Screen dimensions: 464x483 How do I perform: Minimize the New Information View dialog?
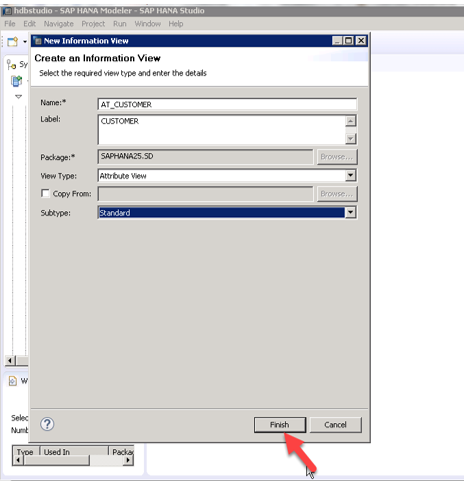click(337, 41)
